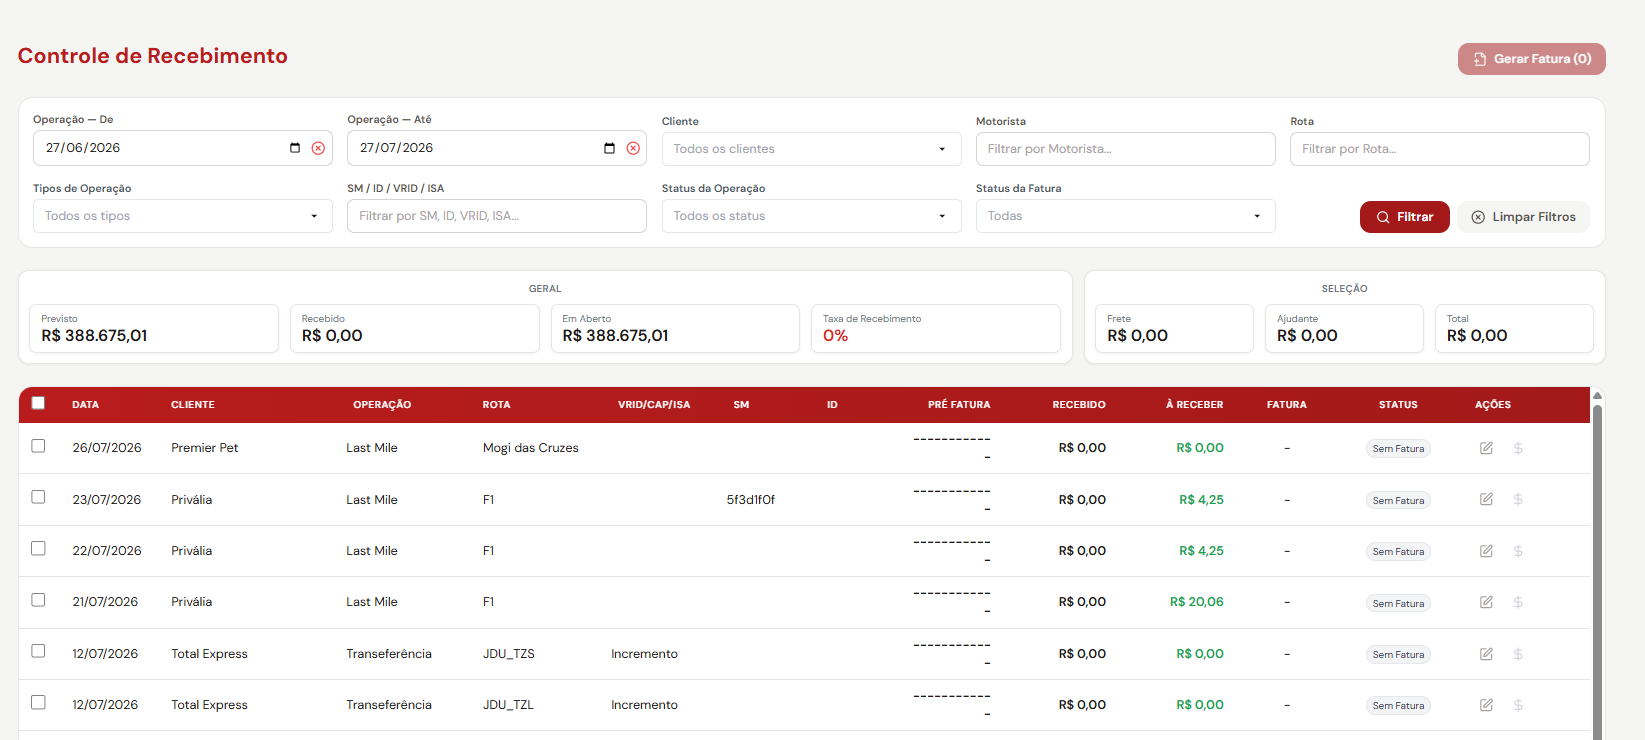Click the Filtrar button
1645x740 pixels.
[x=1404, y=217]
